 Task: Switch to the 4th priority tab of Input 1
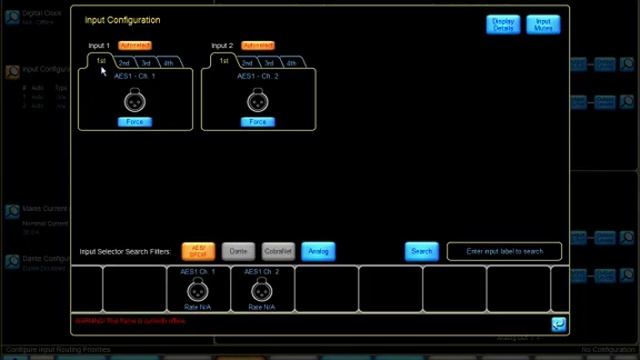(168, 63)
